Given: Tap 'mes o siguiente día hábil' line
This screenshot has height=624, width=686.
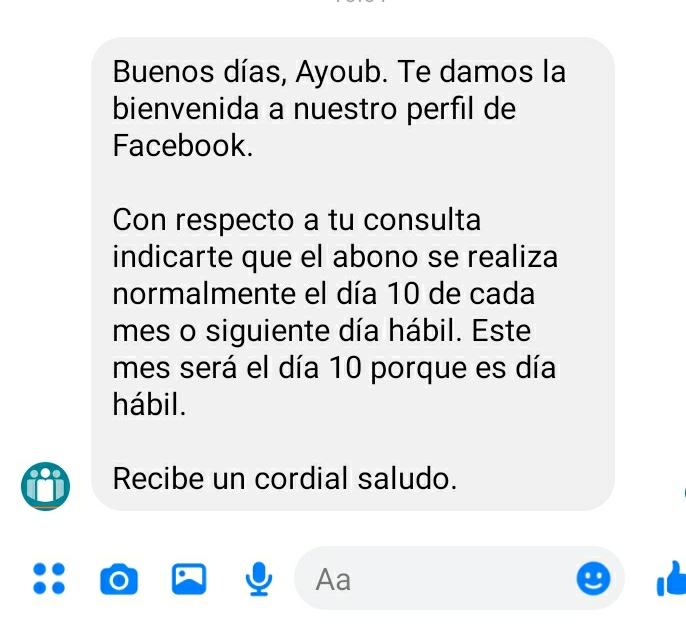Looking at the screenshot, I should click(322, 330).
